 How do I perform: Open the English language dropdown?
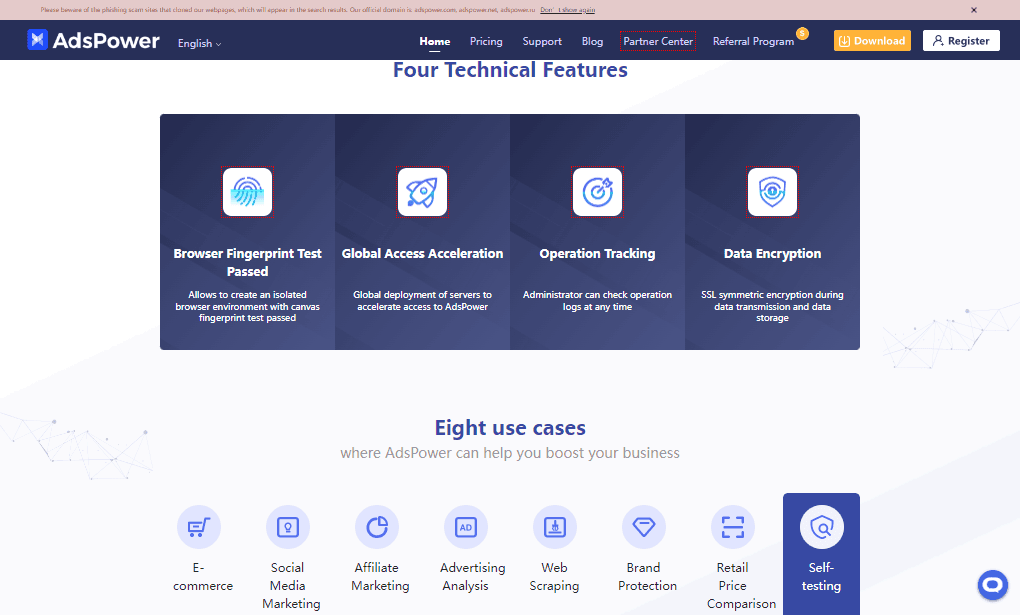click(x=199, y=43)
